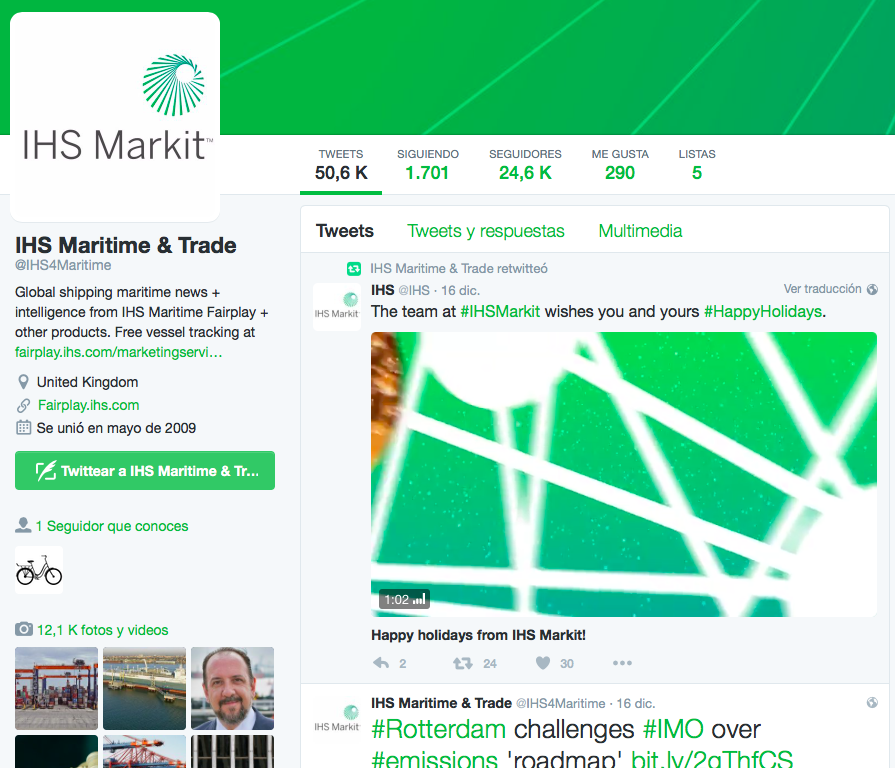This screenshot has height=768, width=895.
Task: Open the Seguidores 24,6 K list
Action: (525, 164)
